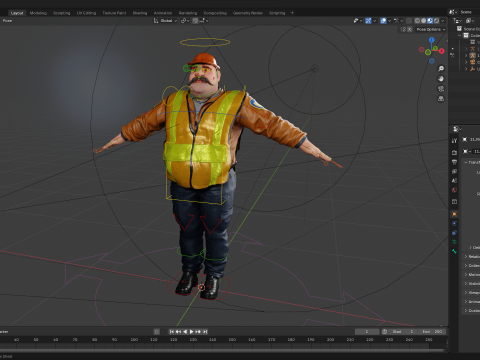Add a new workspace with plus button
Image resolution: width=480 pixels, height=360 pixels.
pos(292,13)
